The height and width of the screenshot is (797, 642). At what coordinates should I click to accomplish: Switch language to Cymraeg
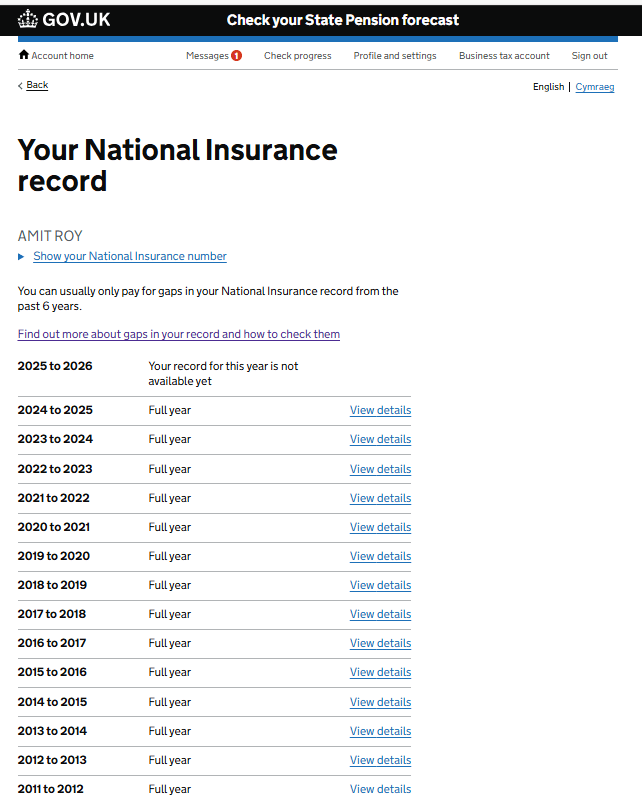[594, 87]
